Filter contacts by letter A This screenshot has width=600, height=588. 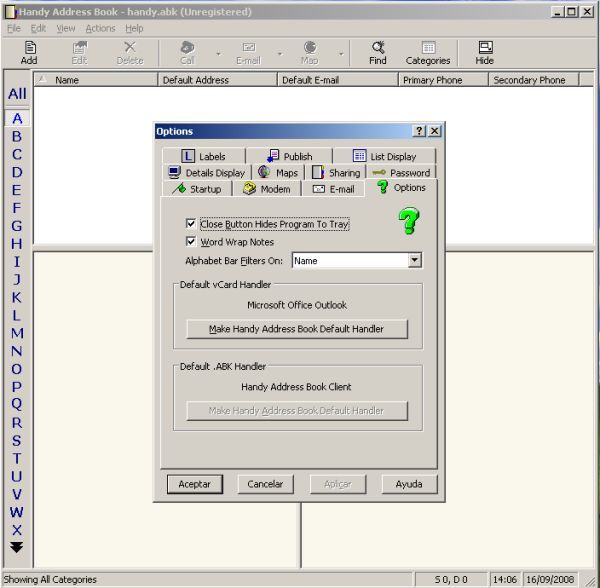(x=17, y=119)
